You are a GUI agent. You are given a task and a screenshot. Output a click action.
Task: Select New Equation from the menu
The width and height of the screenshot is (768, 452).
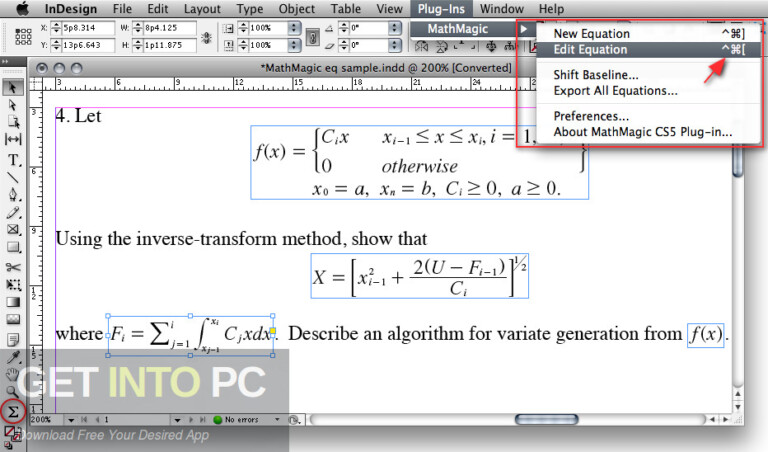(x=648, y=33)
